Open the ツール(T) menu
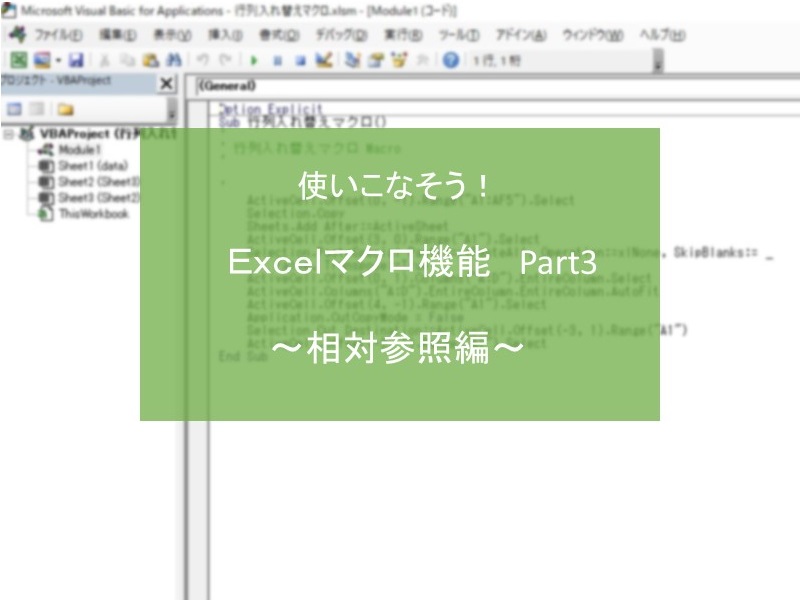This screenshot has width=800, height=600. pyautogui.click(x=458, y=34)
